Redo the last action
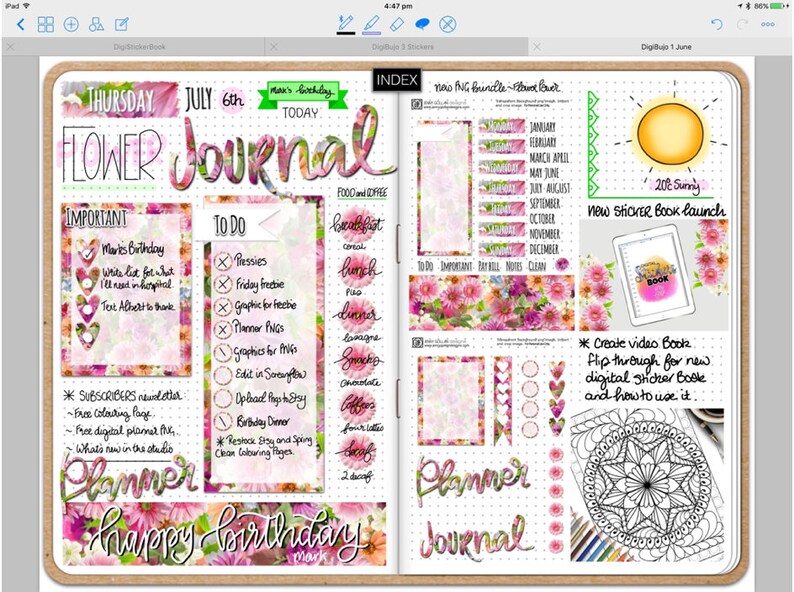 742,24
